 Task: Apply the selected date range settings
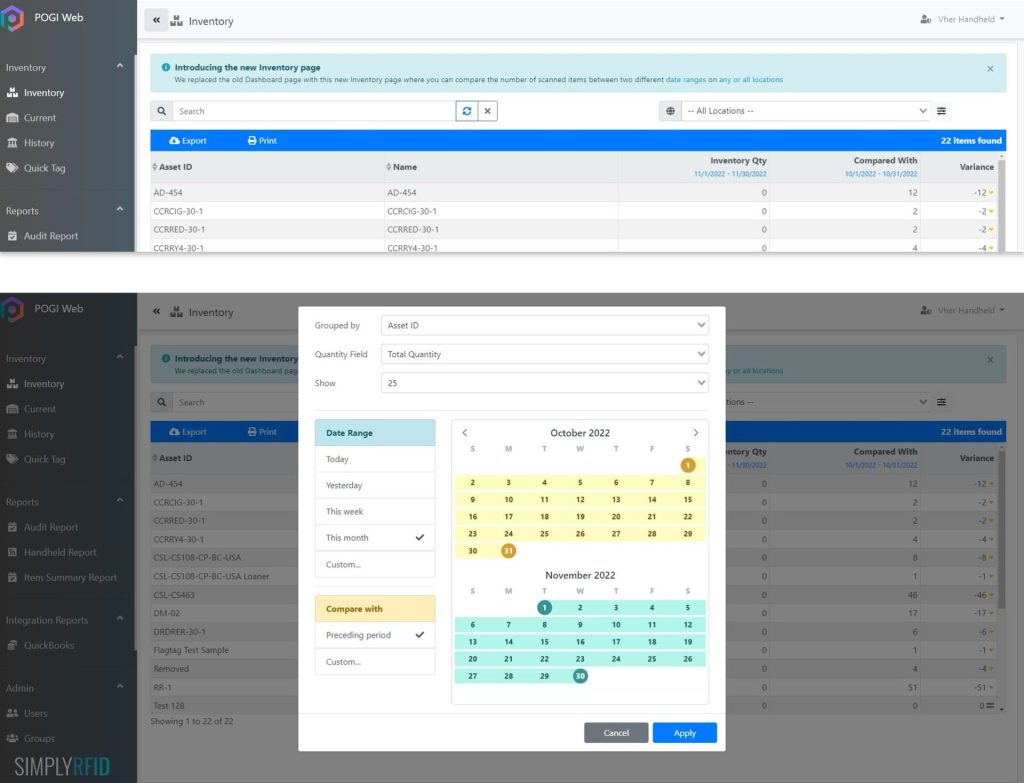tap(684, 732)
